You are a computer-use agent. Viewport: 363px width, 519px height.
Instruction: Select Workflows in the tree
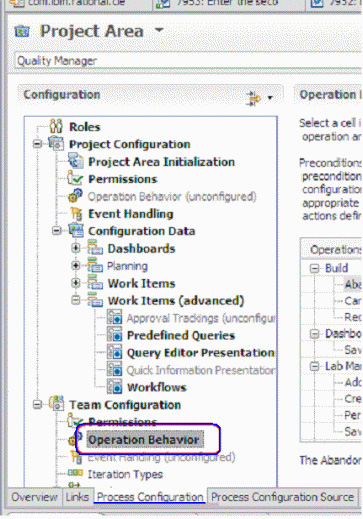tap(157, 387)
